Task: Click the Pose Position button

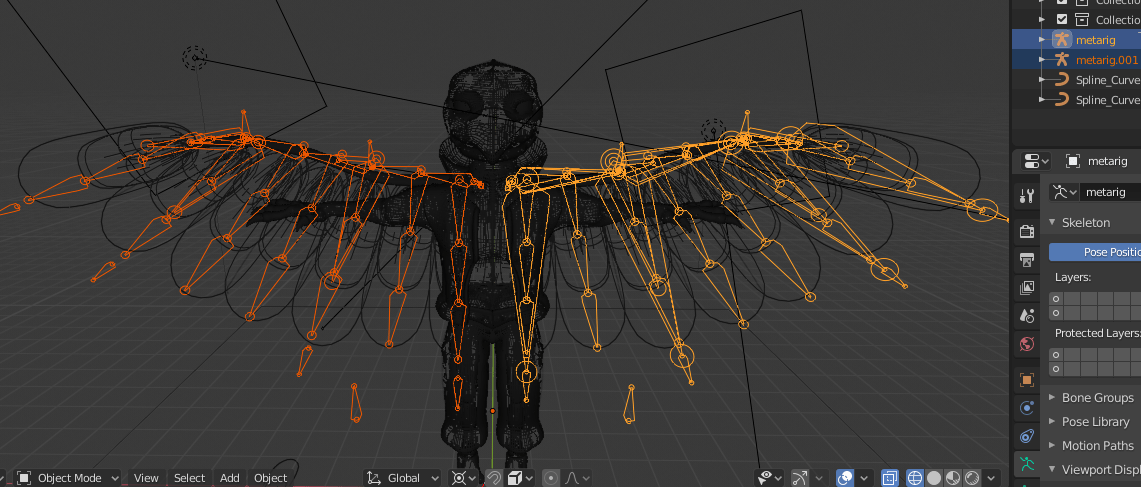Action: pyautogui.click(x=1094, y=252)
